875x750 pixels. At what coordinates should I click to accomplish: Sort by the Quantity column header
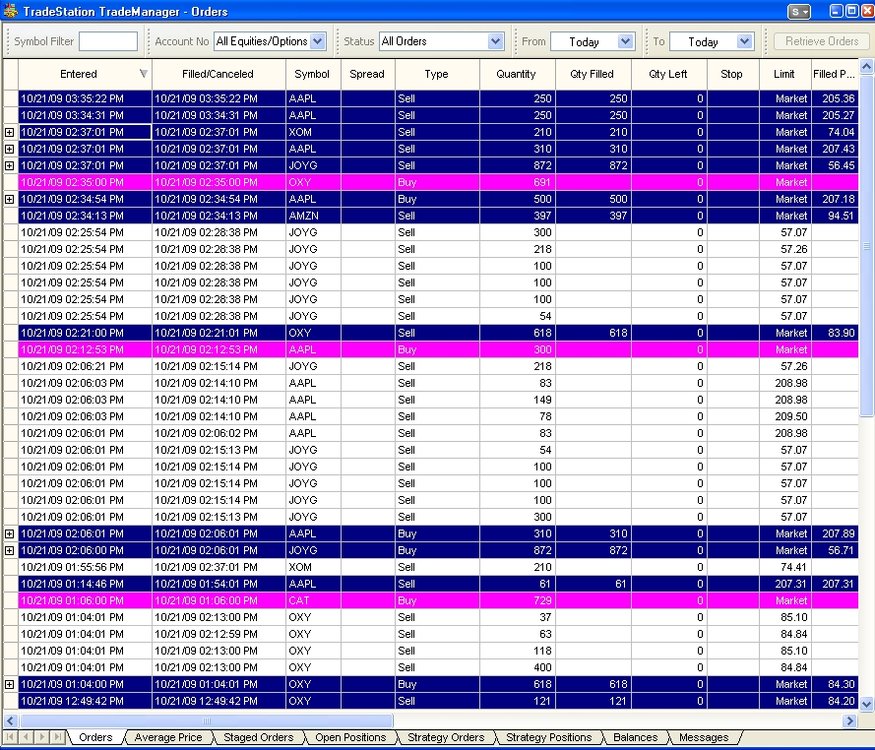coord(517,74)
